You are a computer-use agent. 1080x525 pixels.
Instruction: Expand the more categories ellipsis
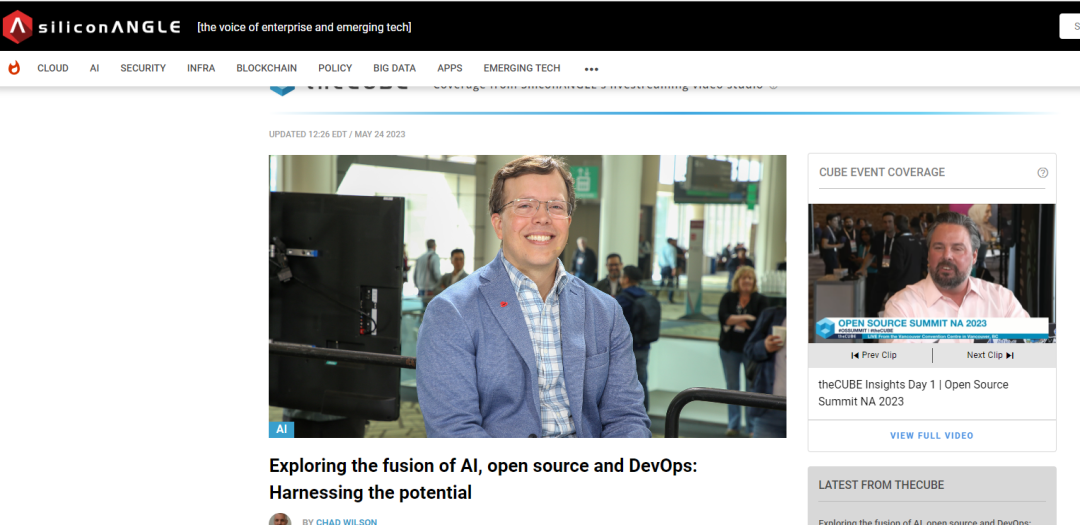tap(591, 69)
